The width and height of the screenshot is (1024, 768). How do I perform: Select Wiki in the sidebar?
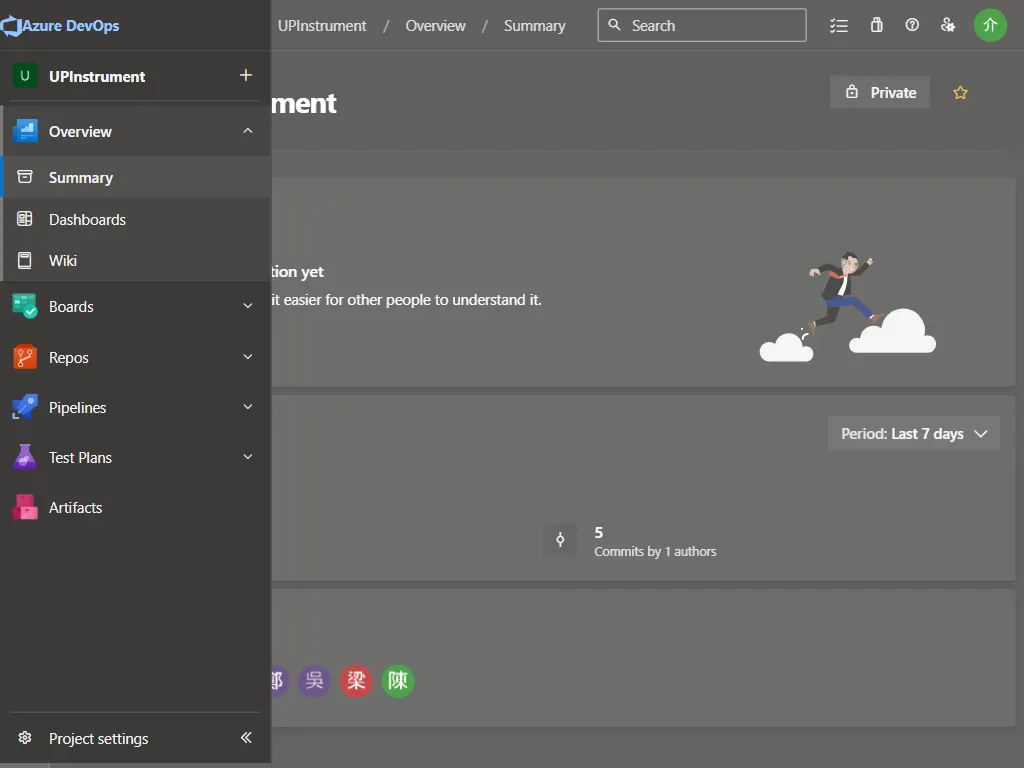click(136, 261)
